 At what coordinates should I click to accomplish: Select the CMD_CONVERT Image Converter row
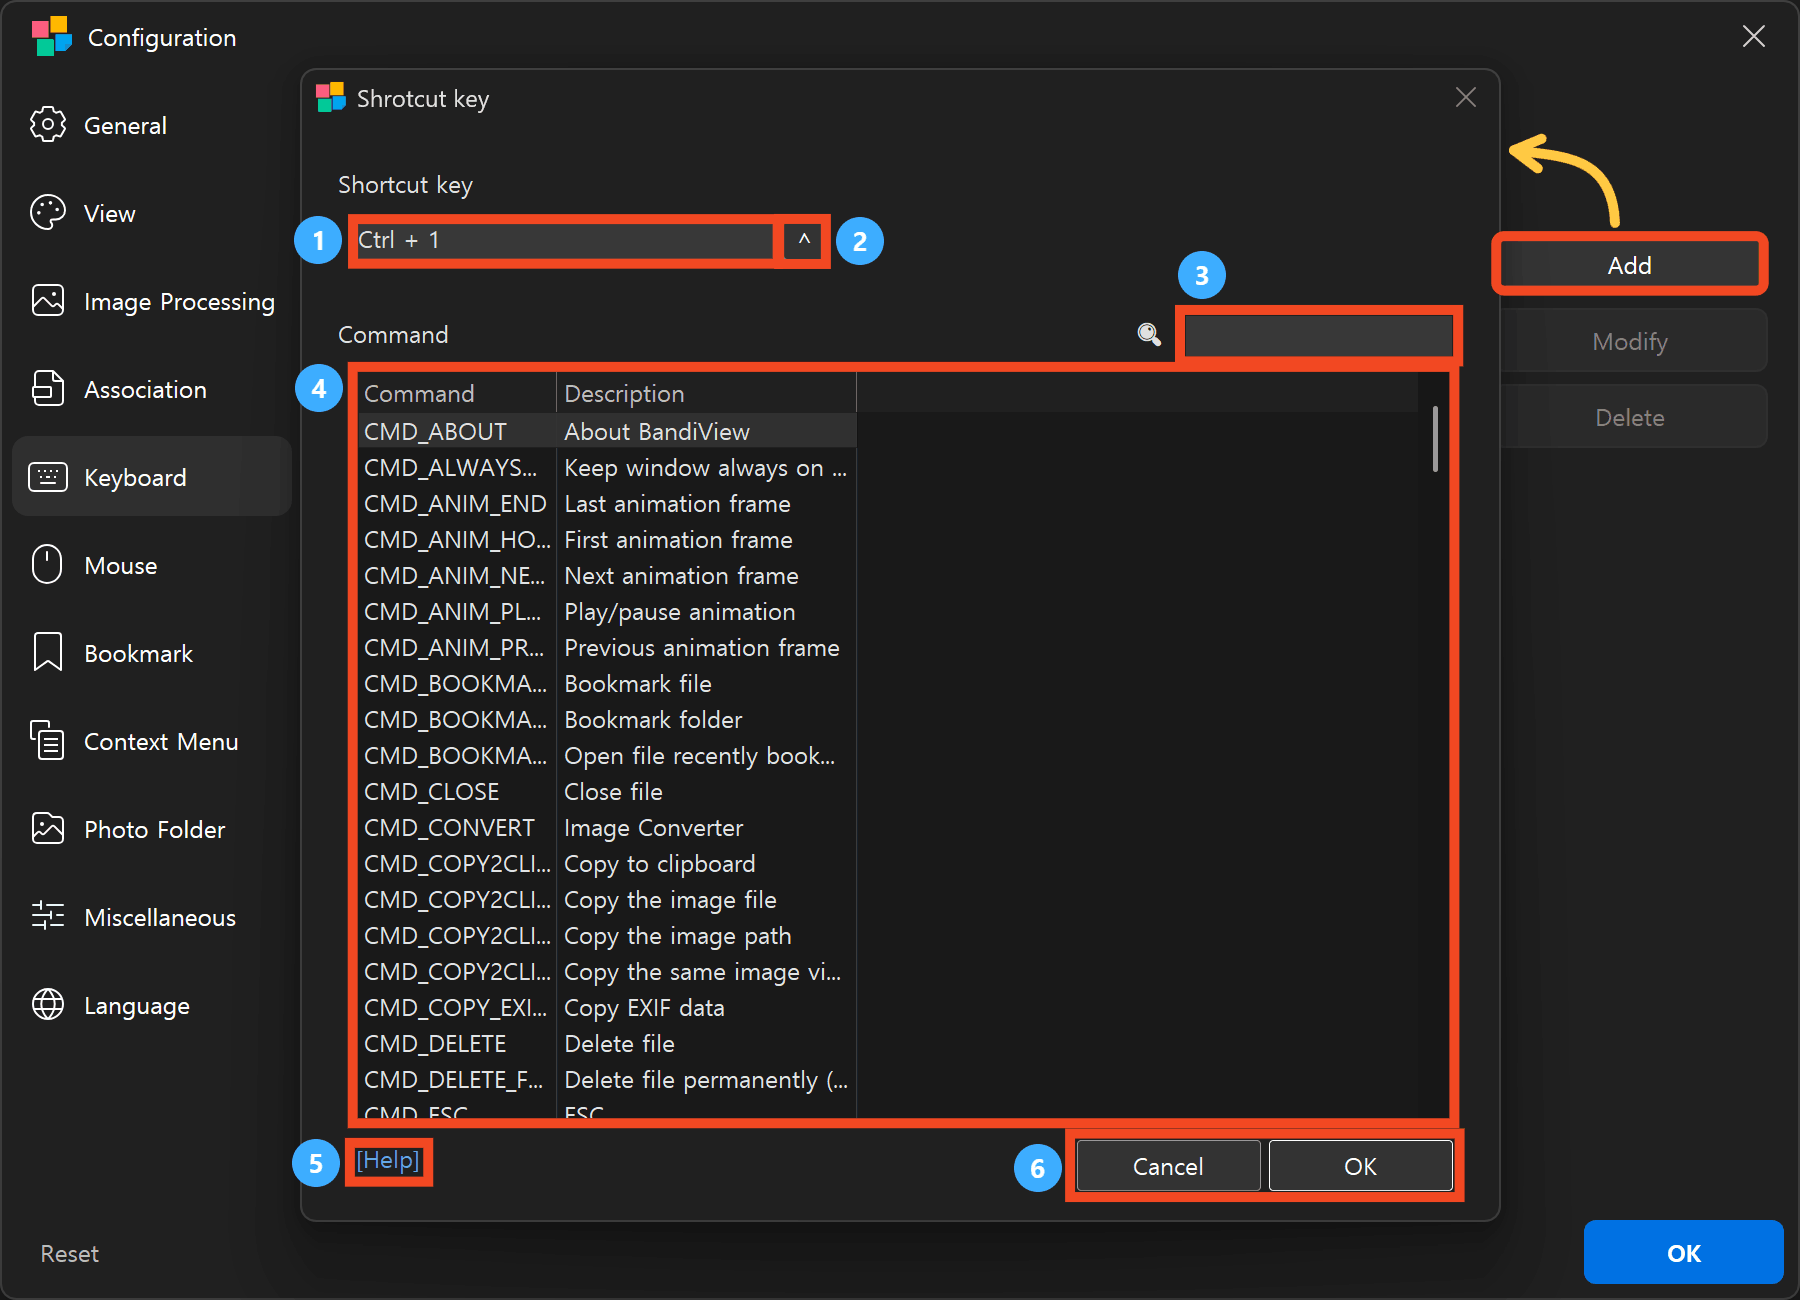[x=607, y=828]
